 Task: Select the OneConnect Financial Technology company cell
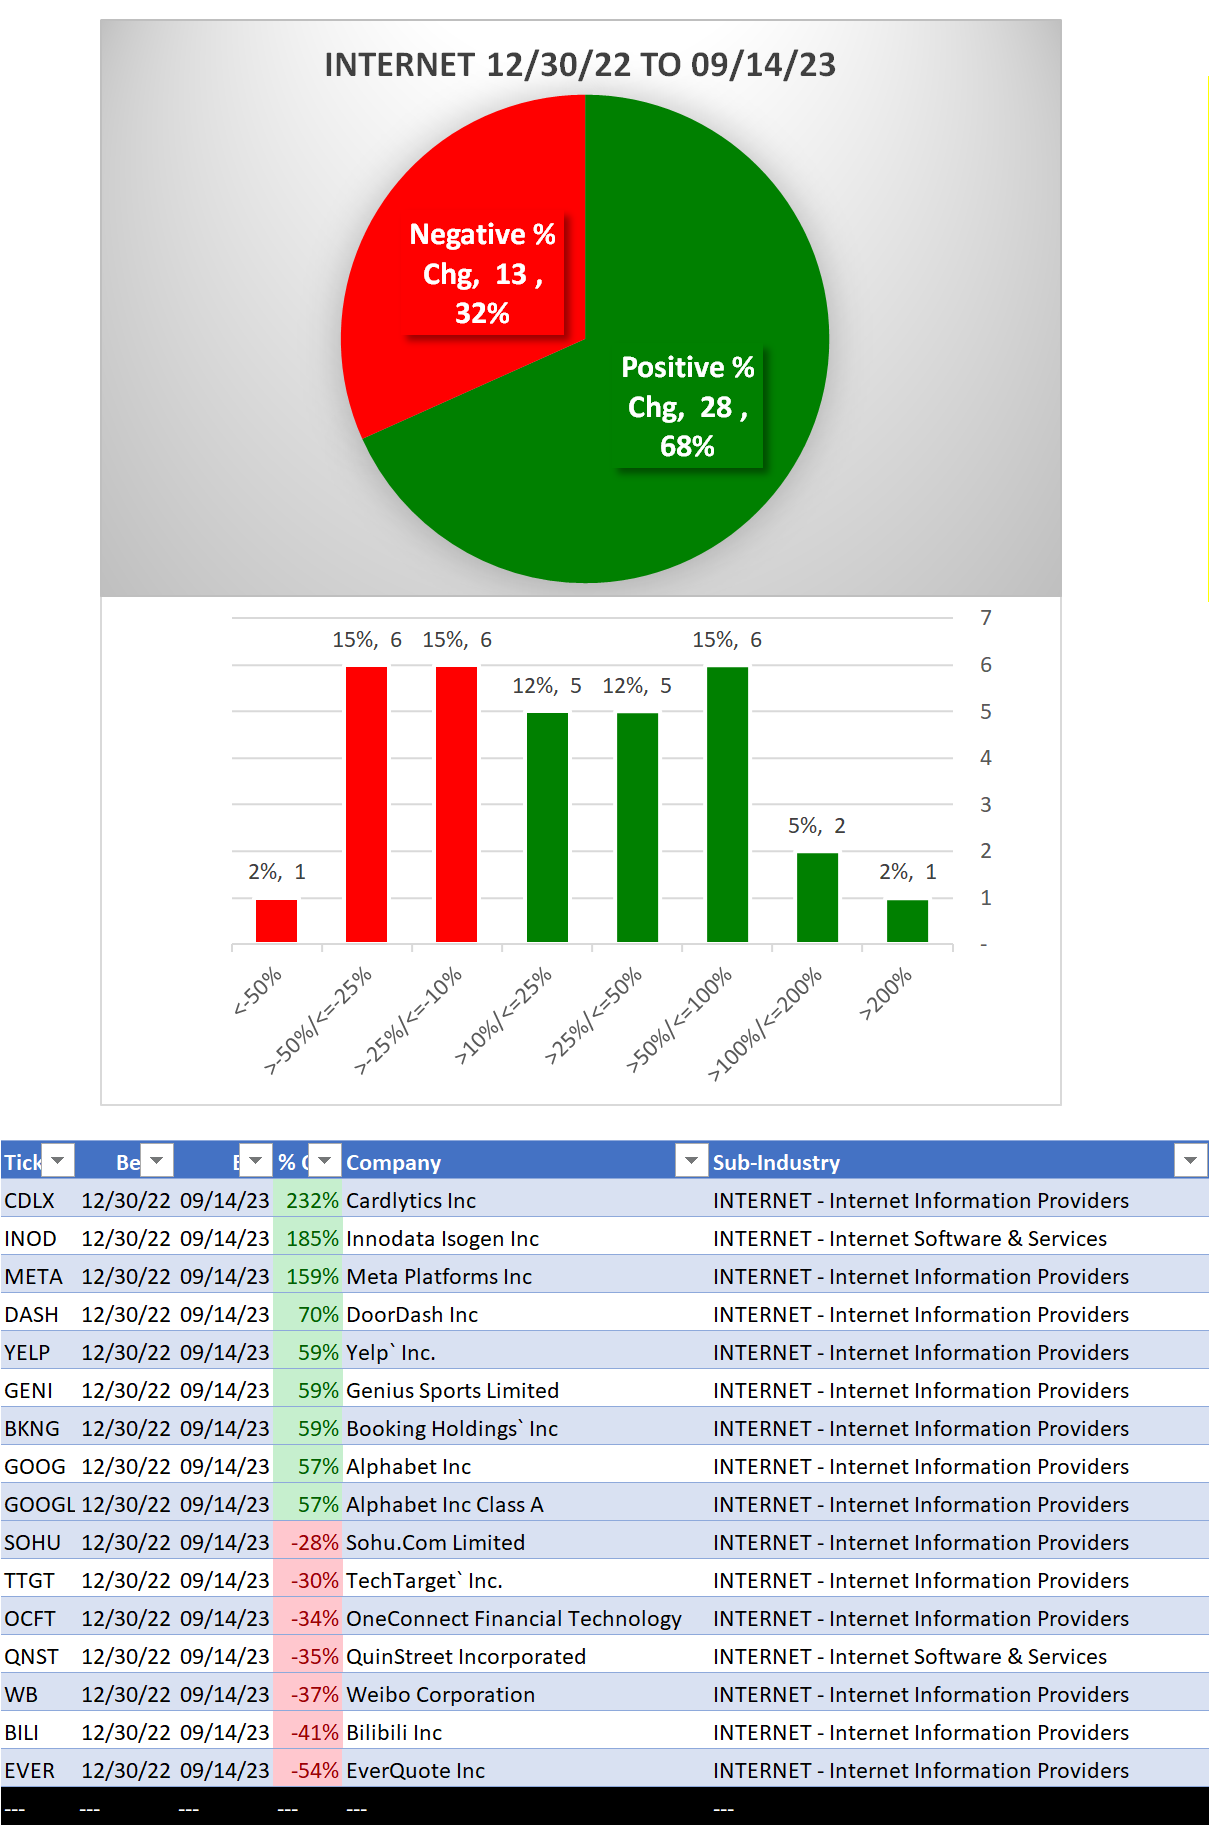pyautogui.click(x=525, y=1618)
